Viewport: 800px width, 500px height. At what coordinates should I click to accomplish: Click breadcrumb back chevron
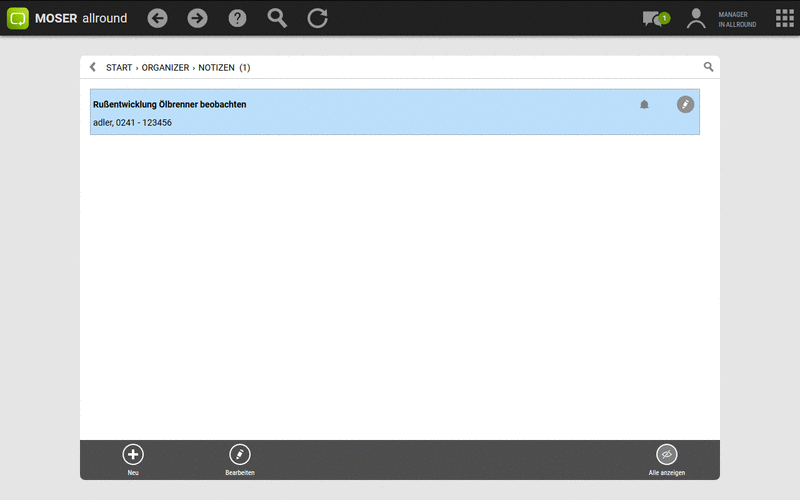coord(93,67)
